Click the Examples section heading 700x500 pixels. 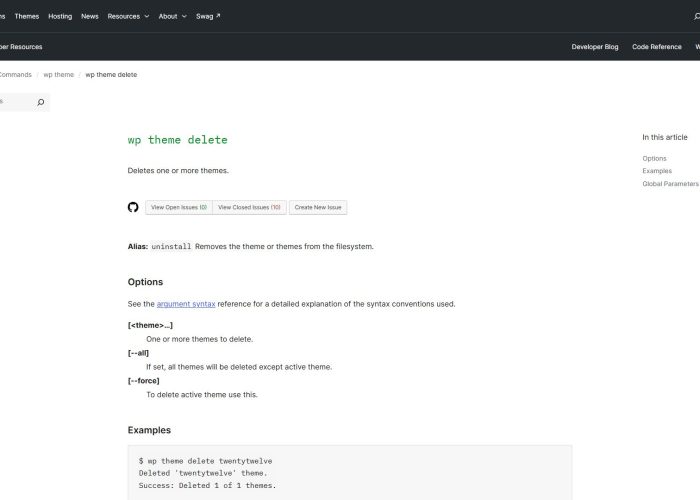[x=149, y=430]
